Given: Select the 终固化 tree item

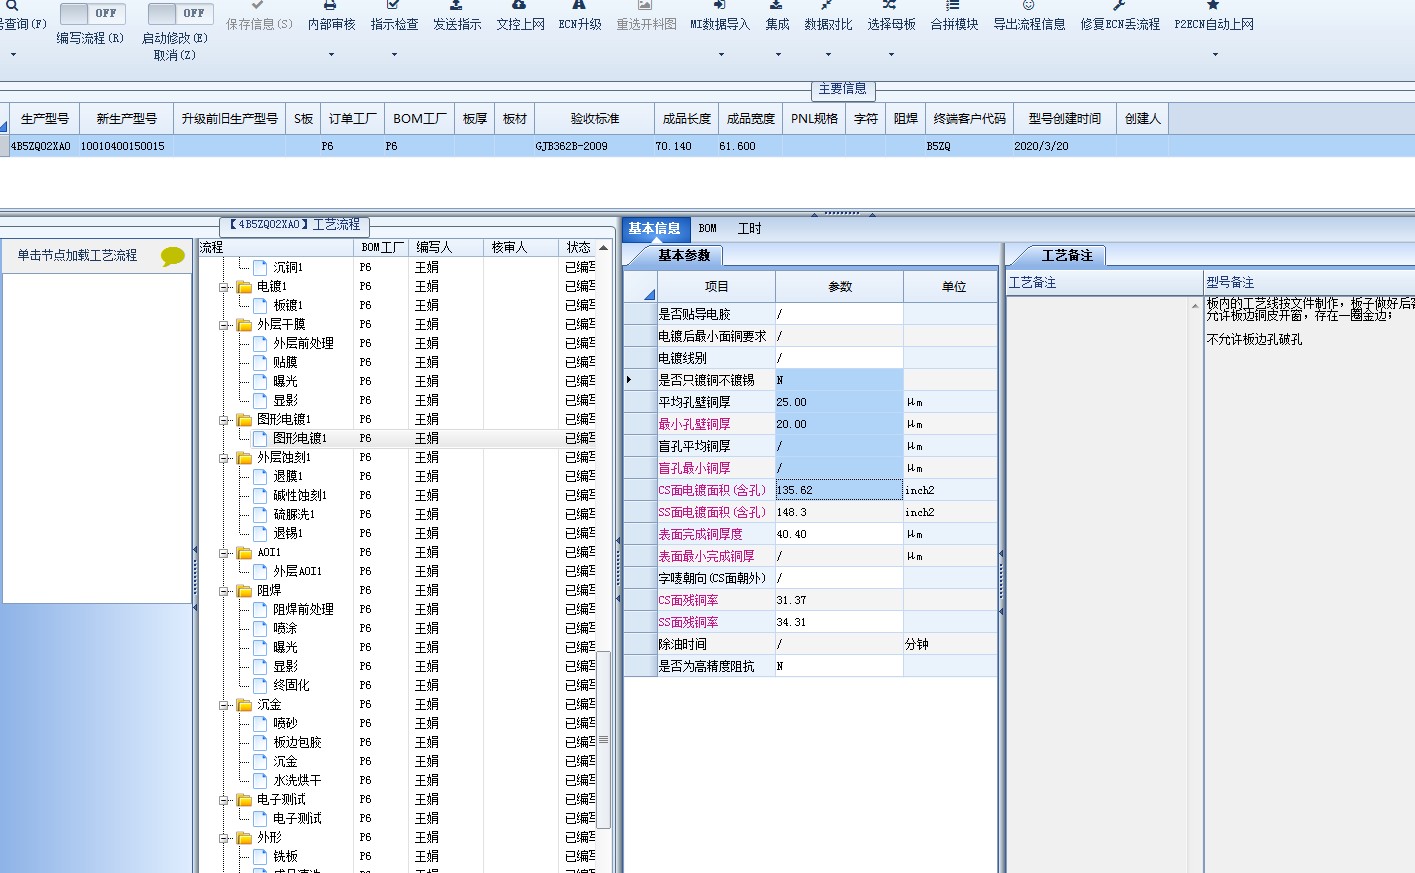Looking at the screenshot, I should pyautogui.click(x=291, y=686).
